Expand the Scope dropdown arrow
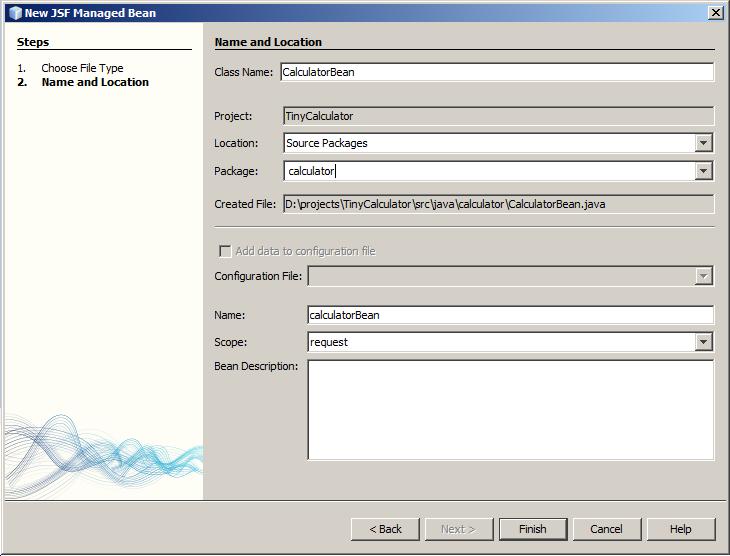 704,342
